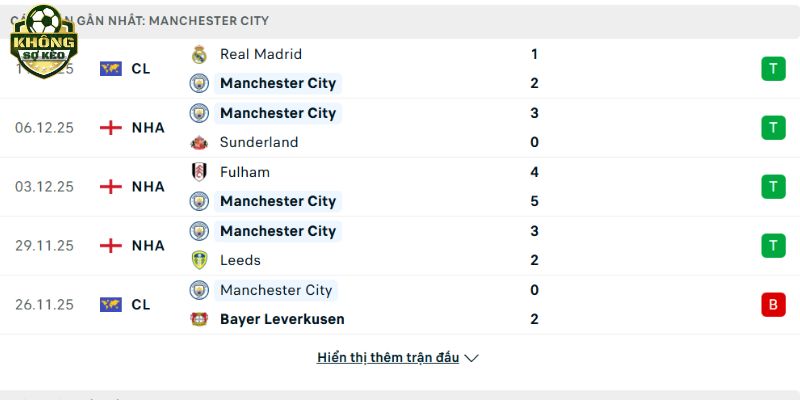Click the Fulham club crest
The width and height of the screenshot is (800, 400).
[x=199, y=172]
